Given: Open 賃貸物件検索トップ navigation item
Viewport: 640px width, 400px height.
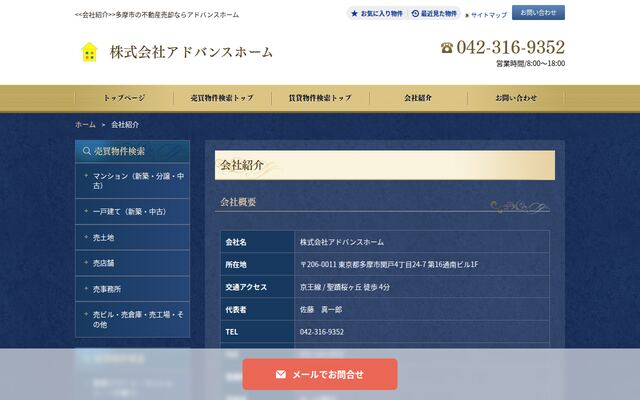Looking at the screenshot, I should coord(320,98).
